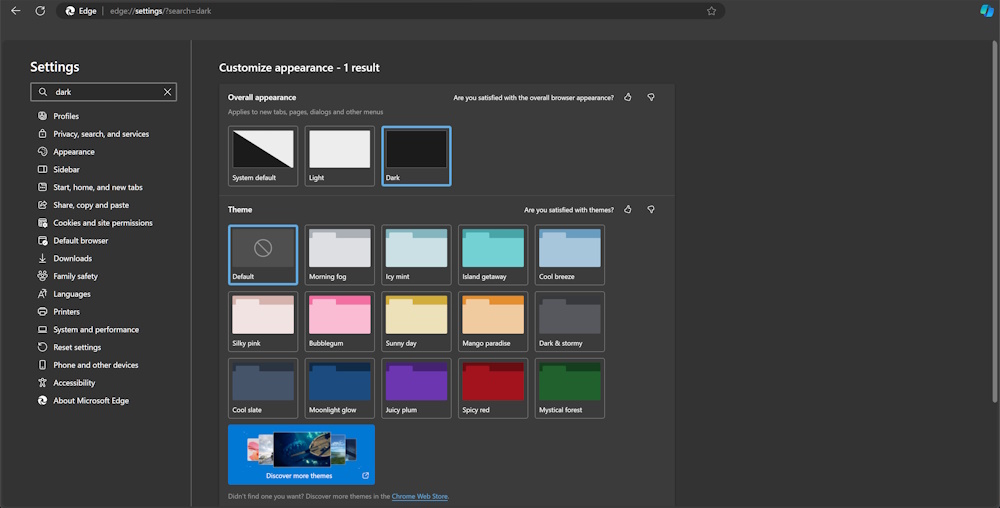This screenshot has height=508, width=1000.
Task: Open Default browser settings
Action: pos(73,241)
